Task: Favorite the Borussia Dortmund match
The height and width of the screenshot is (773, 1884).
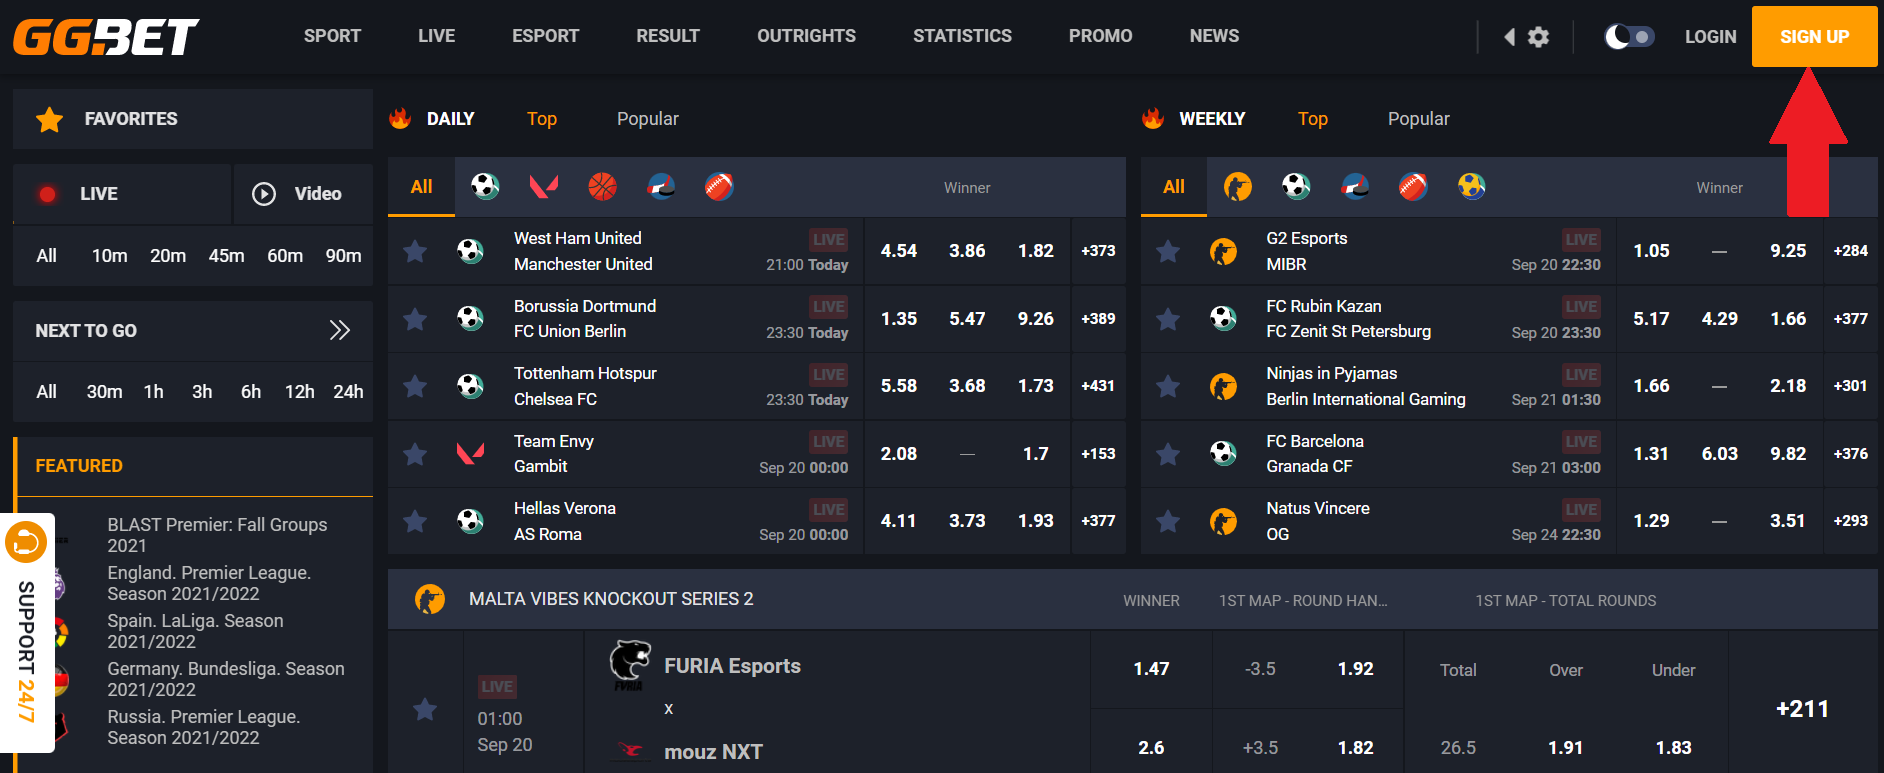Action: click(415, 319)
